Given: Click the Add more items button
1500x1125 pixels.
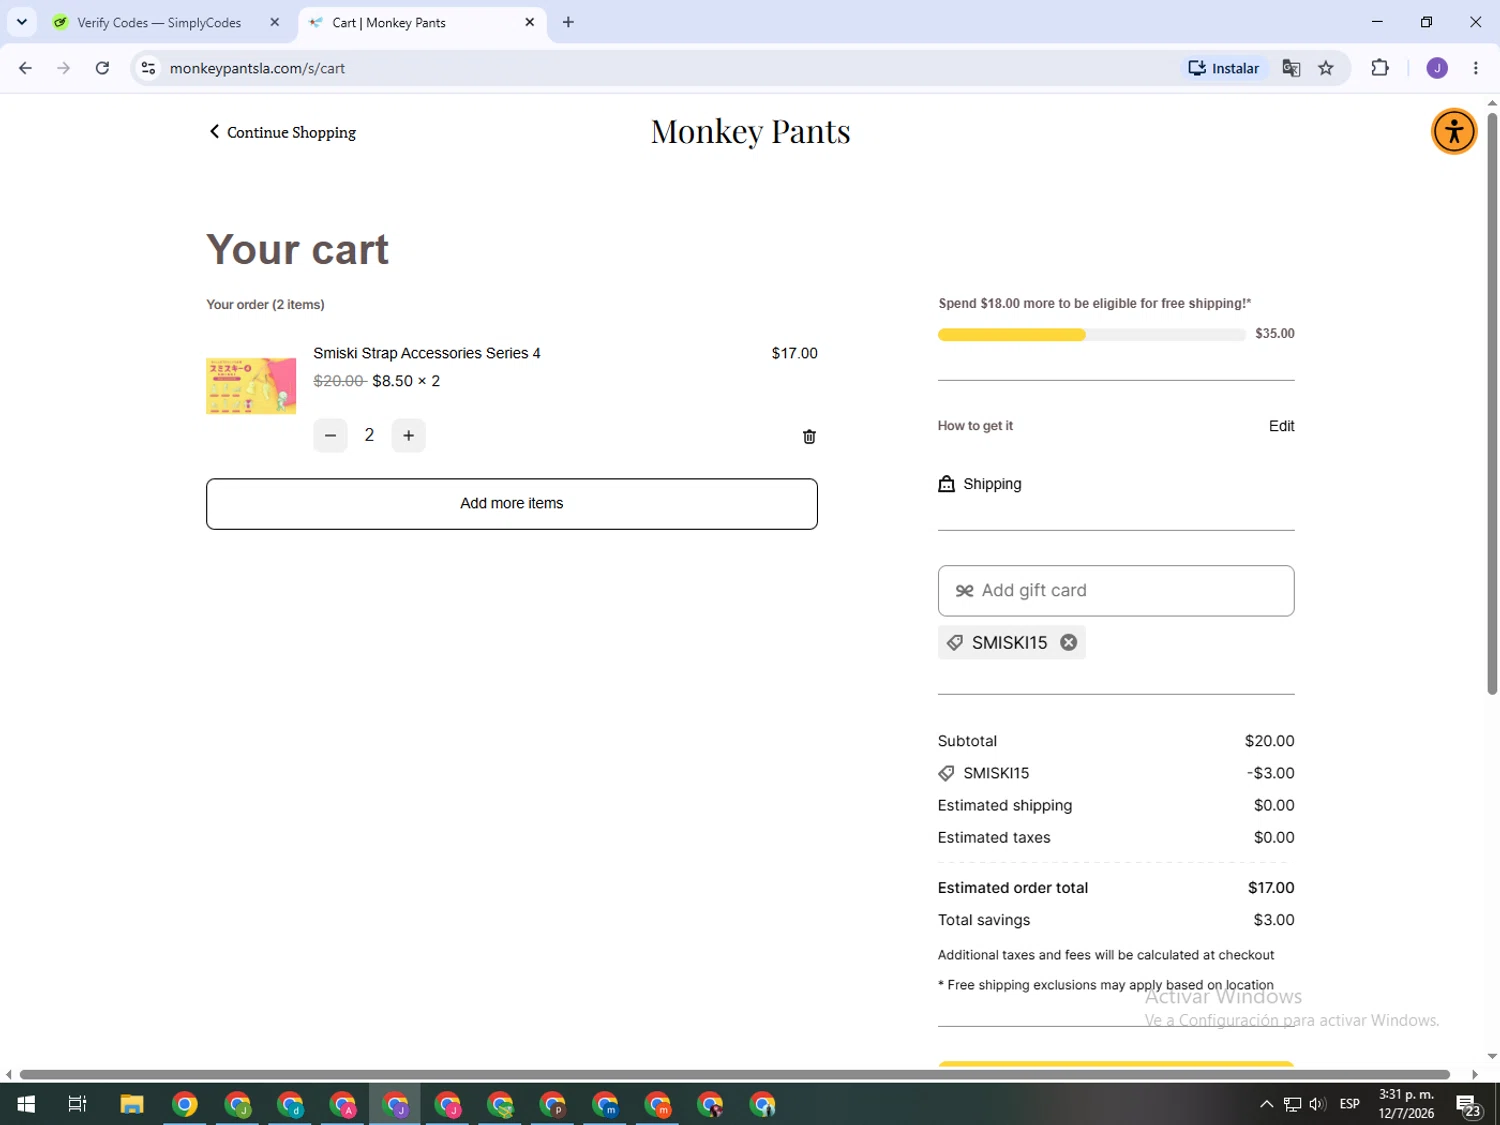Looking at the screenshot, I should point(512,504).
